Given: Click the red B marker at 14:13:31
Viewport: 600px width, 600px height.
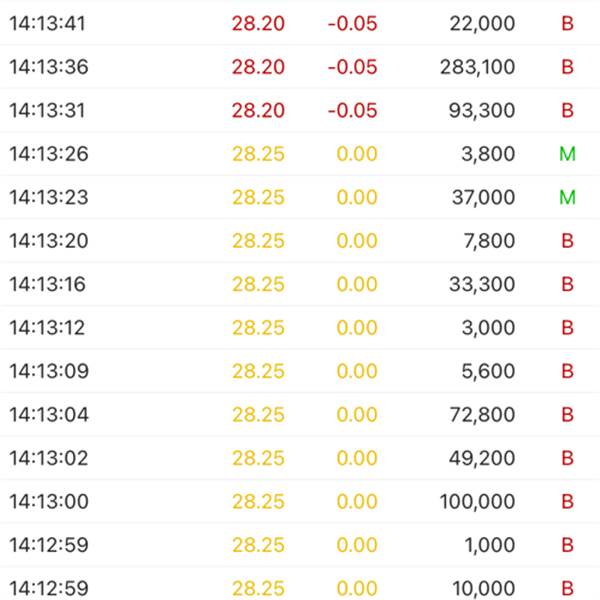Looking at the screenshot, I should 567,110.
